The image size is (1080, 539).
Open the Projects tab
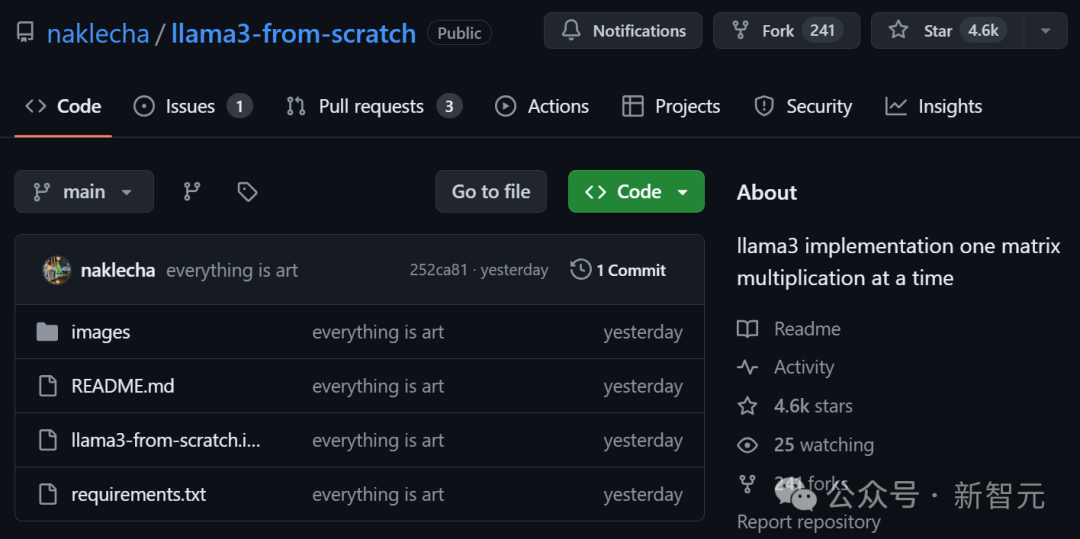[x=671, y=107]
